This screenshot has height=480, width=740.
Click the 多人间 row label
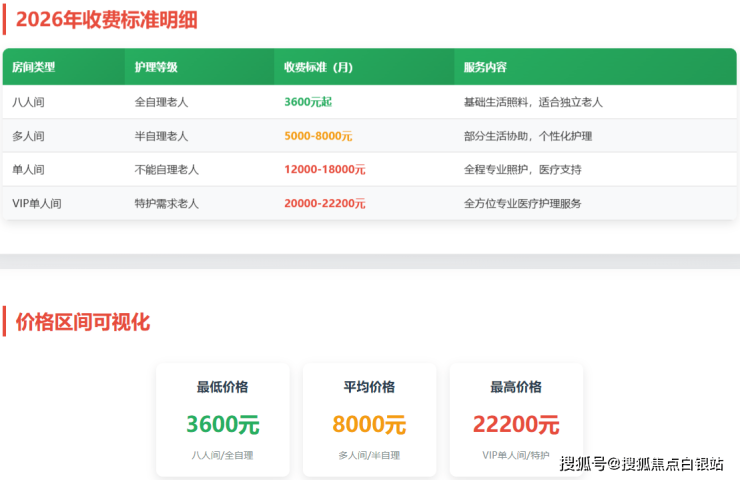(x=28, y=136)
